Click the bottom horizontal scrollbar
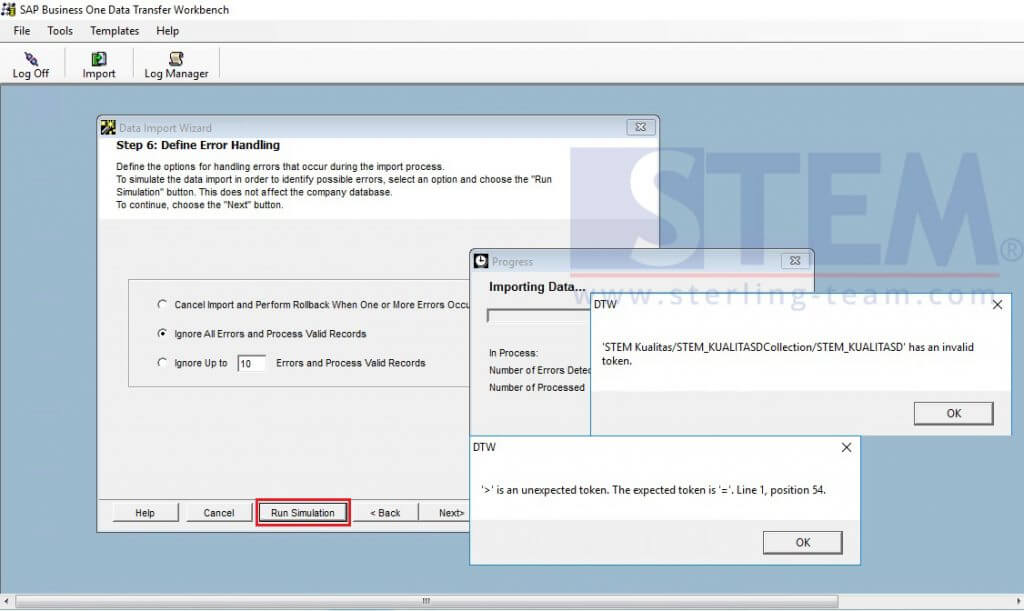Screen dimensions: 1024x611 pos(424,601)
